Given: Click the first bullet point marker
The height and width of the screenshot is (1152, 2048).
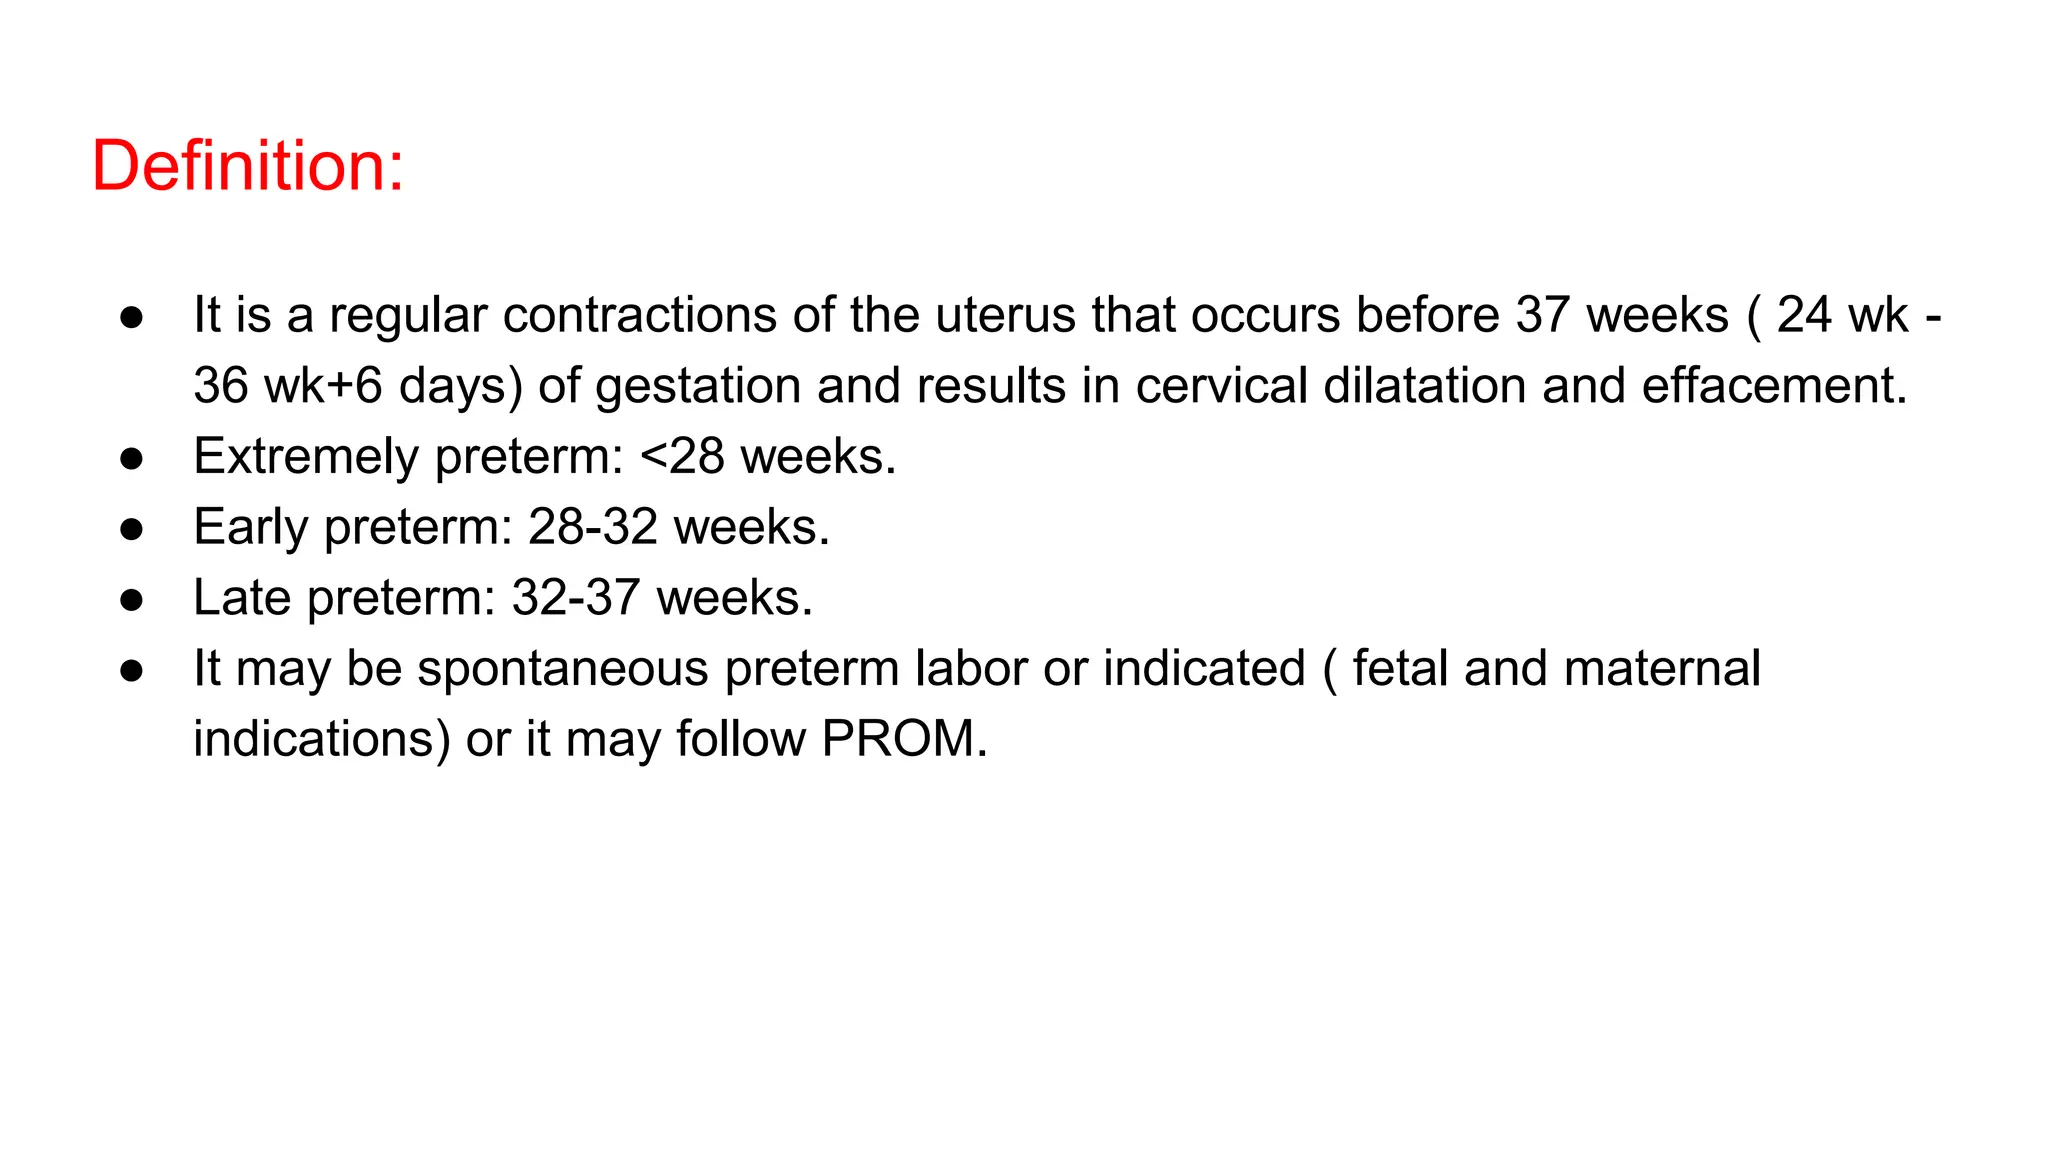Looking at the screenshot, I should (131, 318).
